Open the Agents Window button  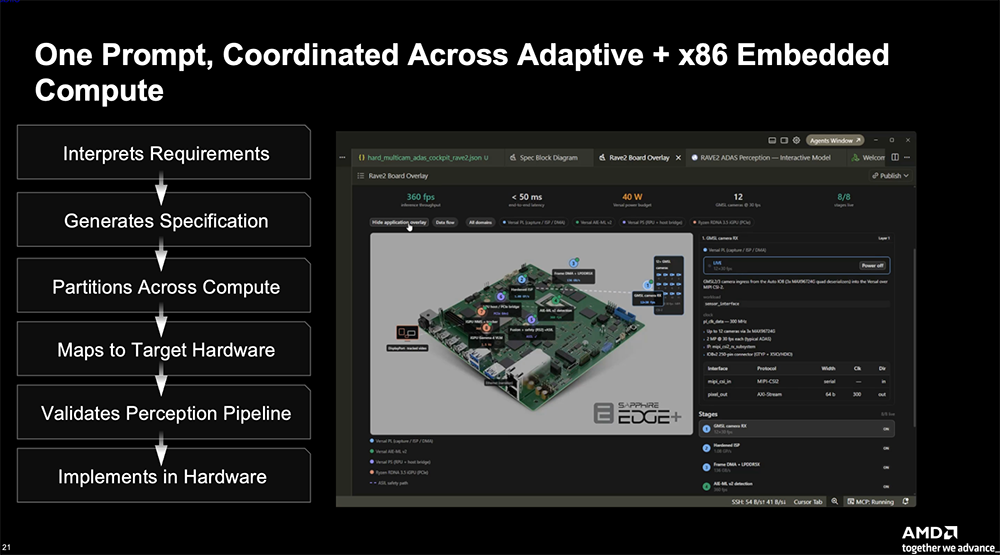[x=835, y=140]
